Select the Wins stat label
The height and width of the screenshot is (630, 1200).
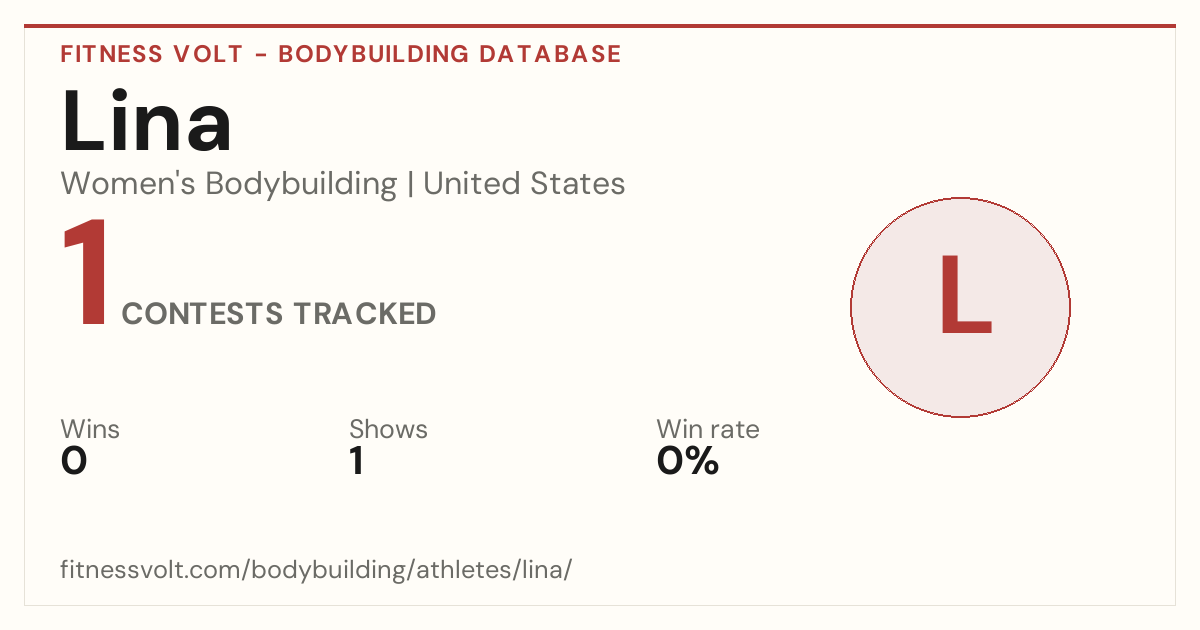pyautogui.click(x=90, y=429)
